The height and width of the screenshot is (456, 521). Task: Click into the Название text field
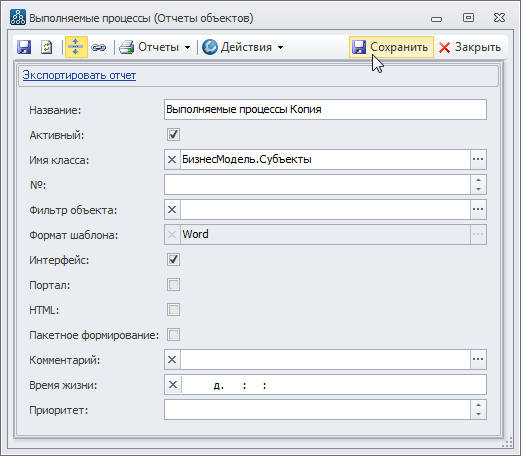325,109
